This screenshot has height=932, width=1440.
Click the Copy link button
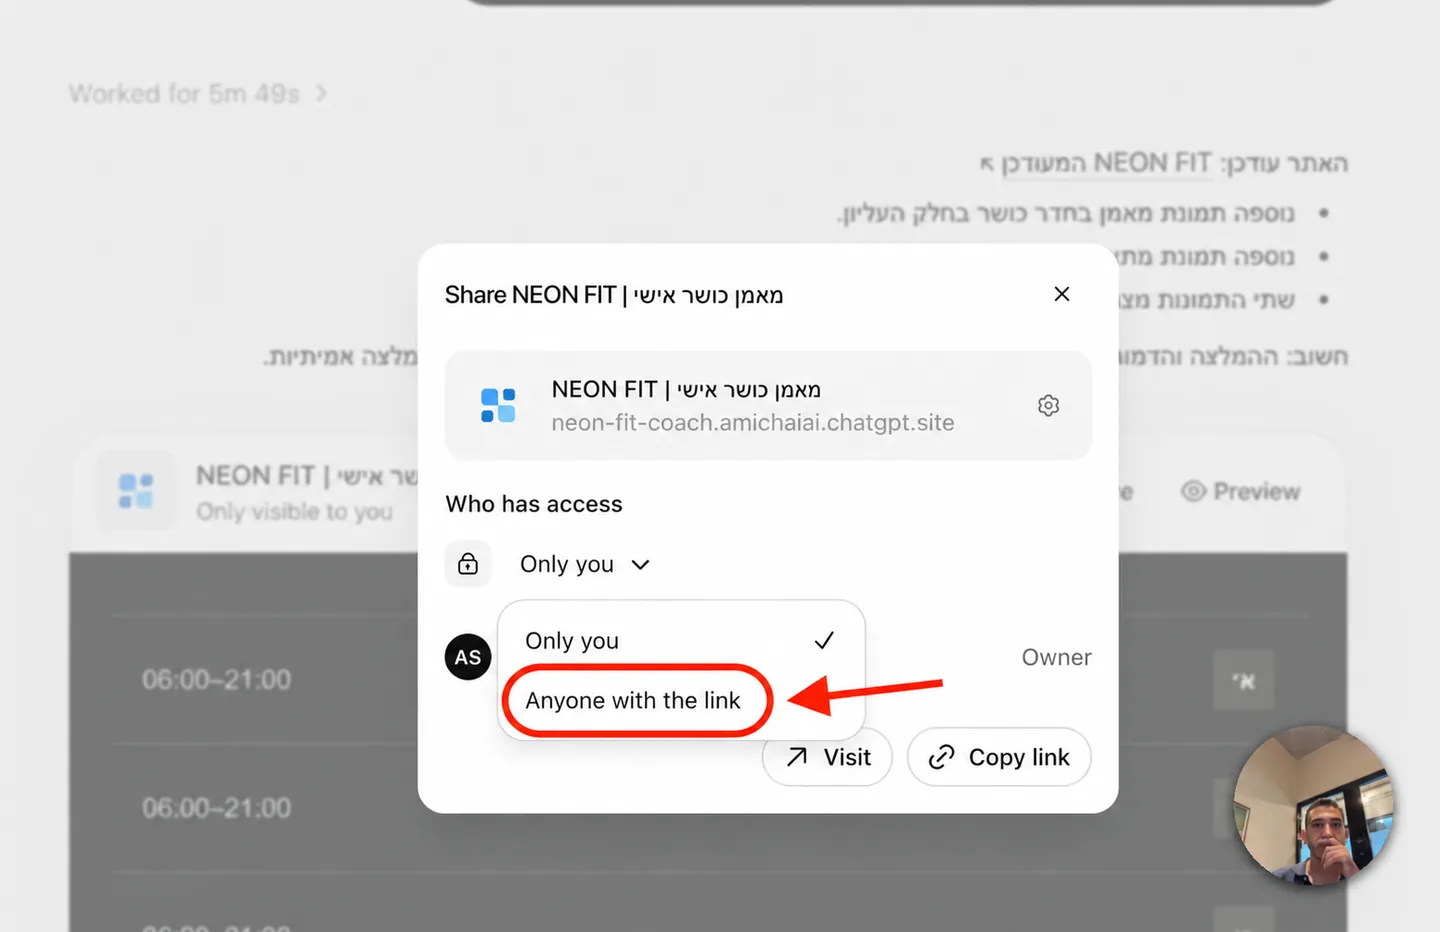[999, 757]
